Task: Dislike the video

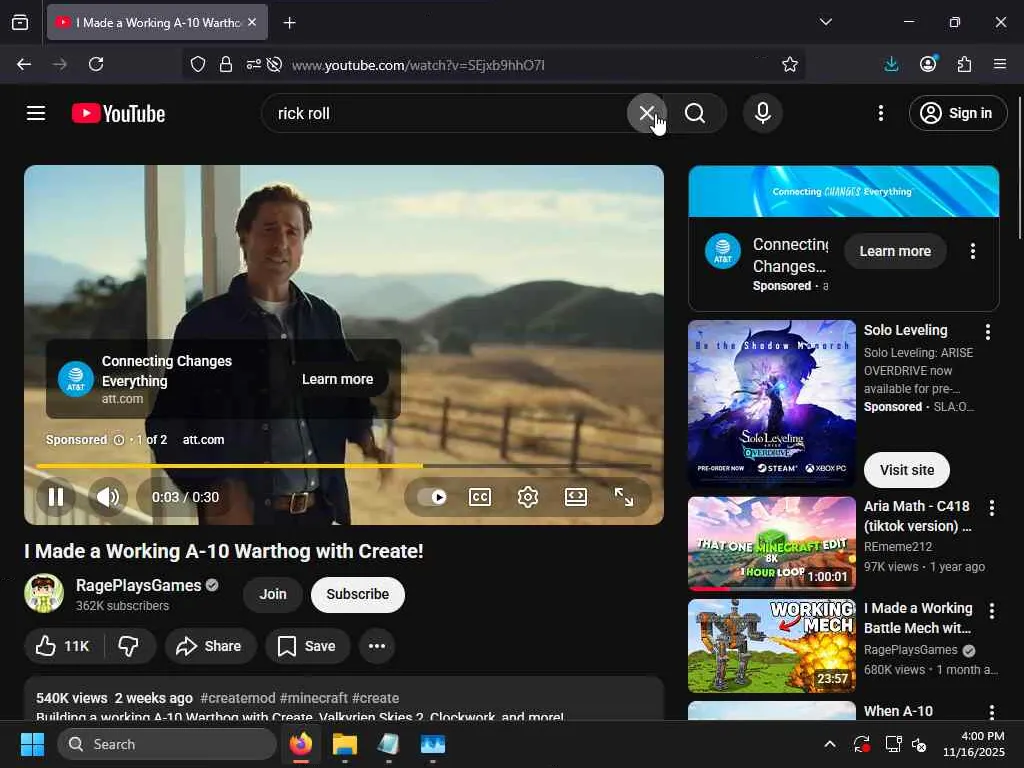Action: tap(129, 646)
